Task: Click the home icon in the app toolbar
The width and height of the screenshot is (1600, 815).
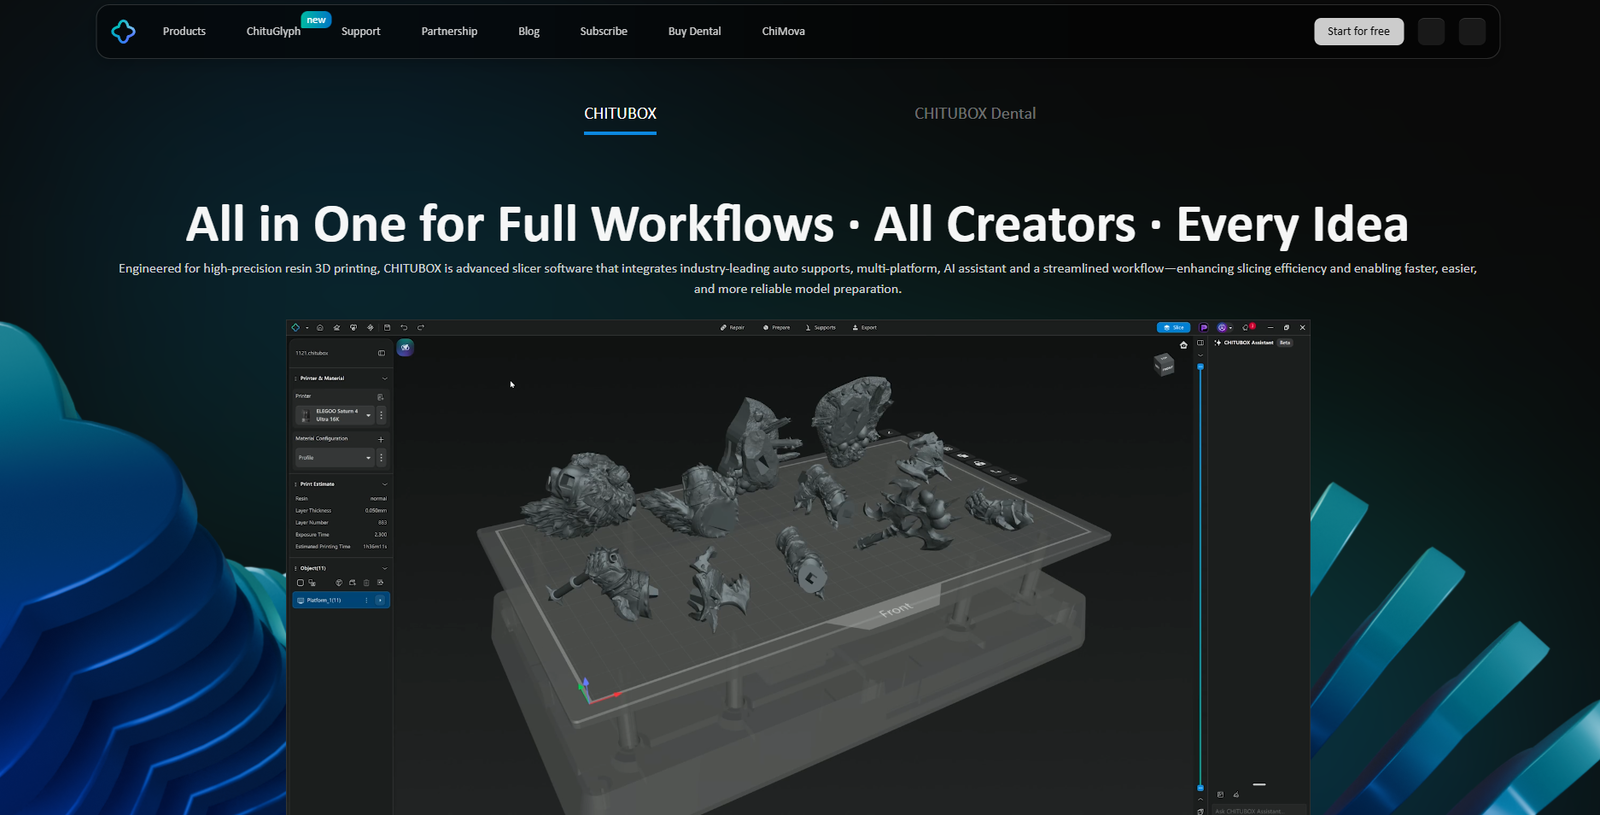Action: click(x=320, y=327)
